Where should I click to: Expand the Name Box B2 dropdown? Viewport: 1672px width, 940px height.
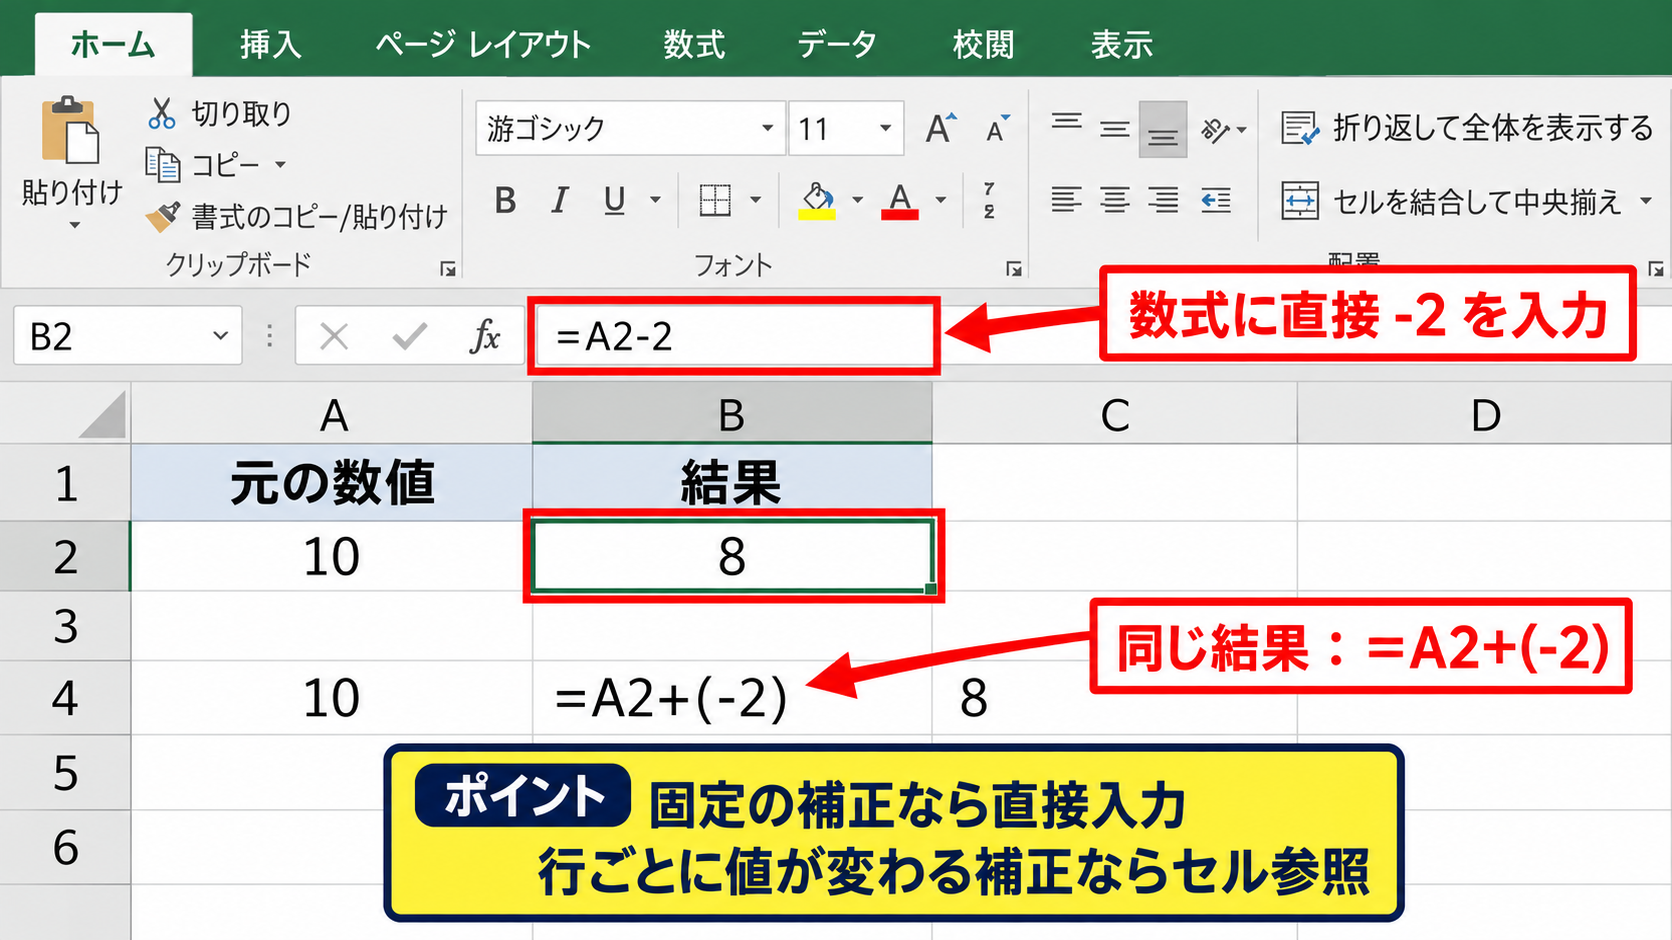(x=220, y=336)
